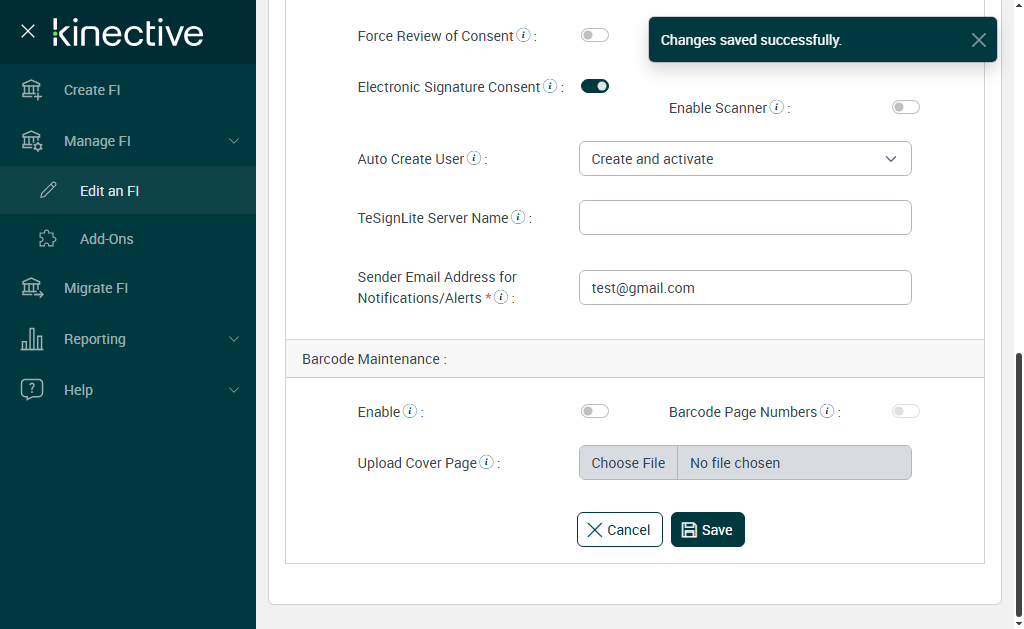Close the sidebar with the X icon
This screenshot has width=1024, height=629.
[27, 31]
